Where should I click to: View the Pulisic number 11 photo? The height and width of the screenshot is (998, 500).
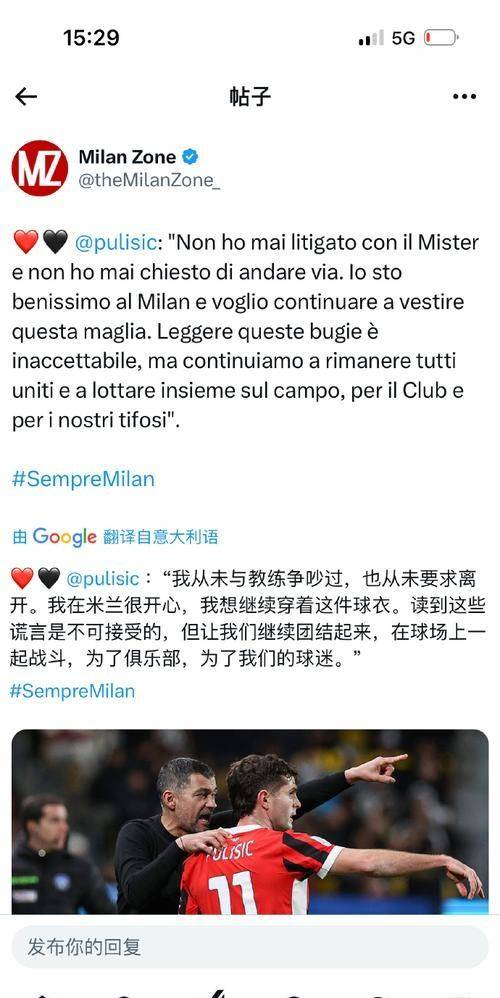(250, 822)
